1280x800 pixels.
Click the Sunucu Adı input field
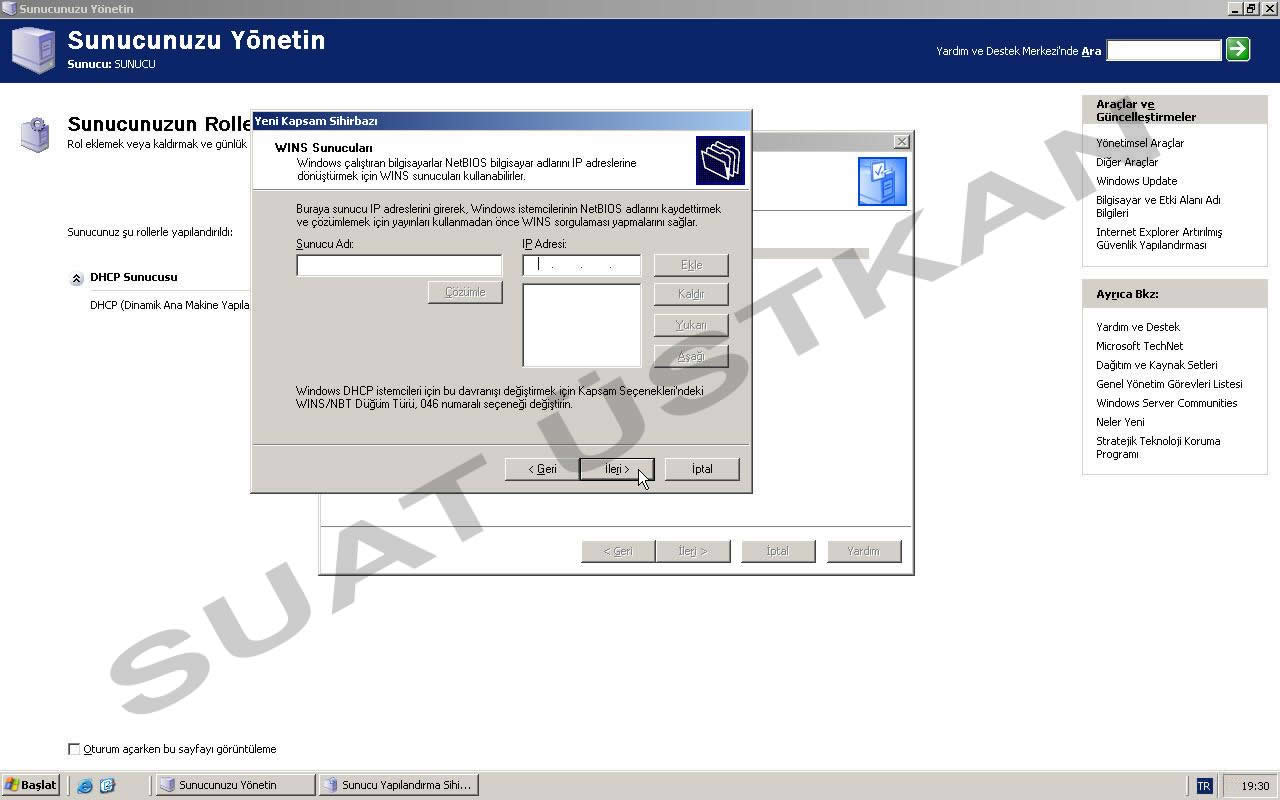coord(399,265)
